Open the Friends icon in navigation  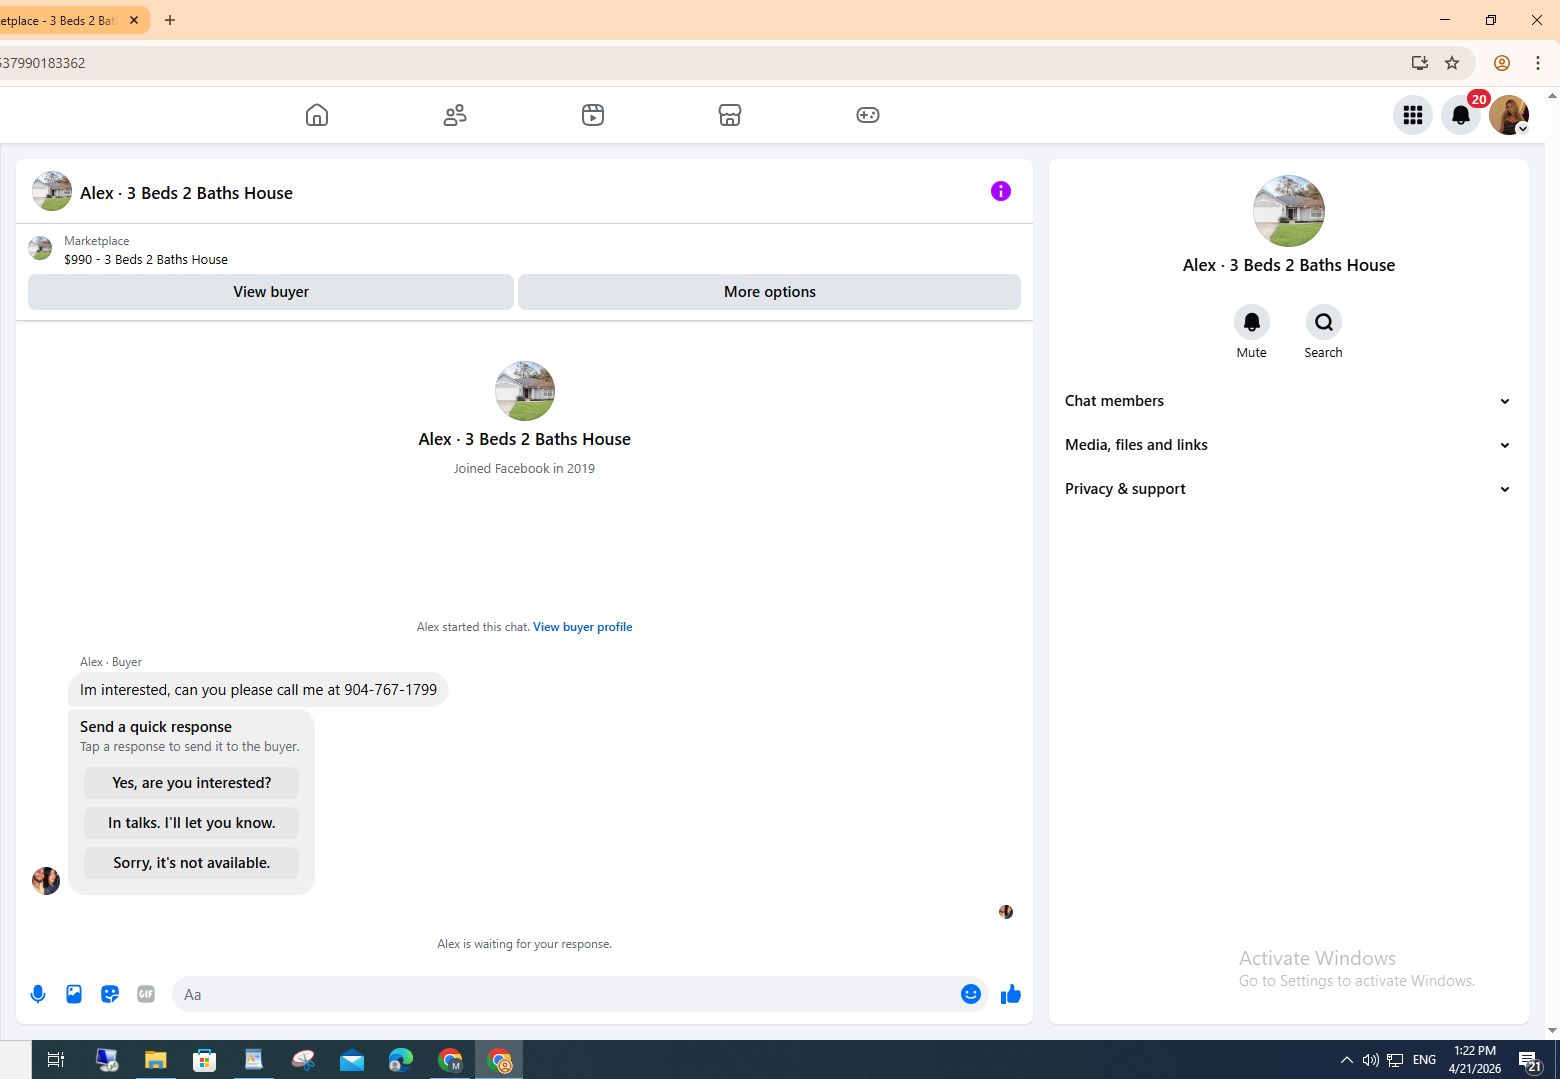click(455, 115)
